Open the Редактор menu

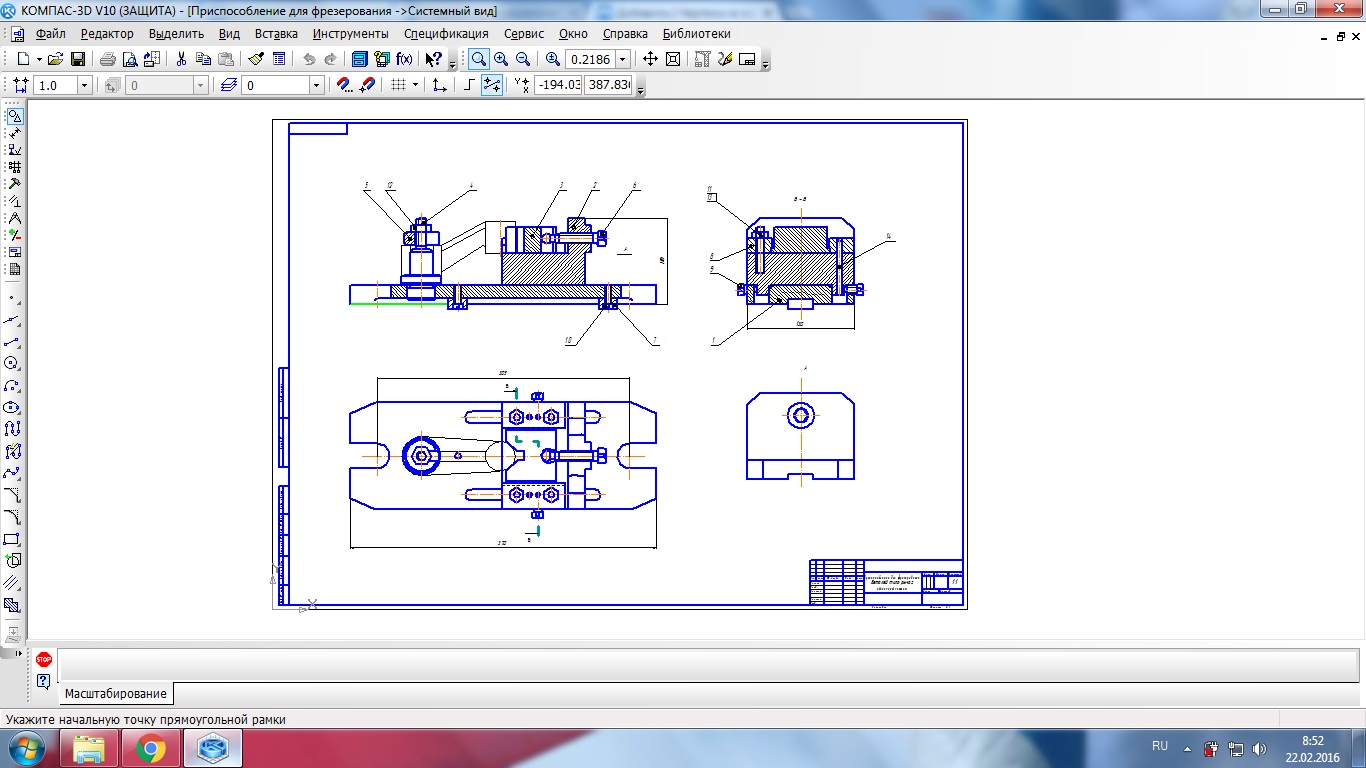click(x=107, y=33)
